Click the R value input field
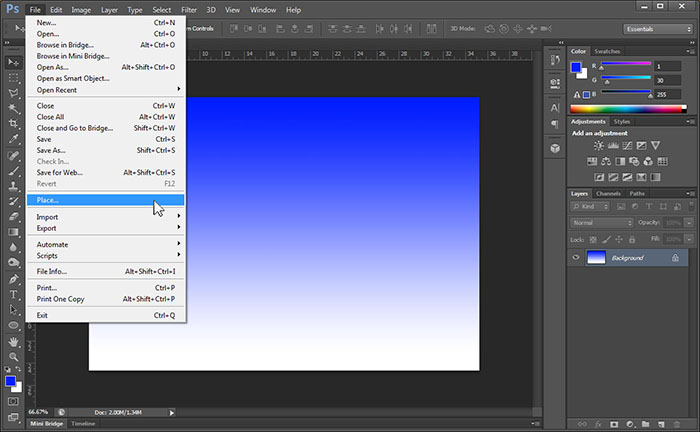The width and height of the screenshot is (700, 432). 668,66
